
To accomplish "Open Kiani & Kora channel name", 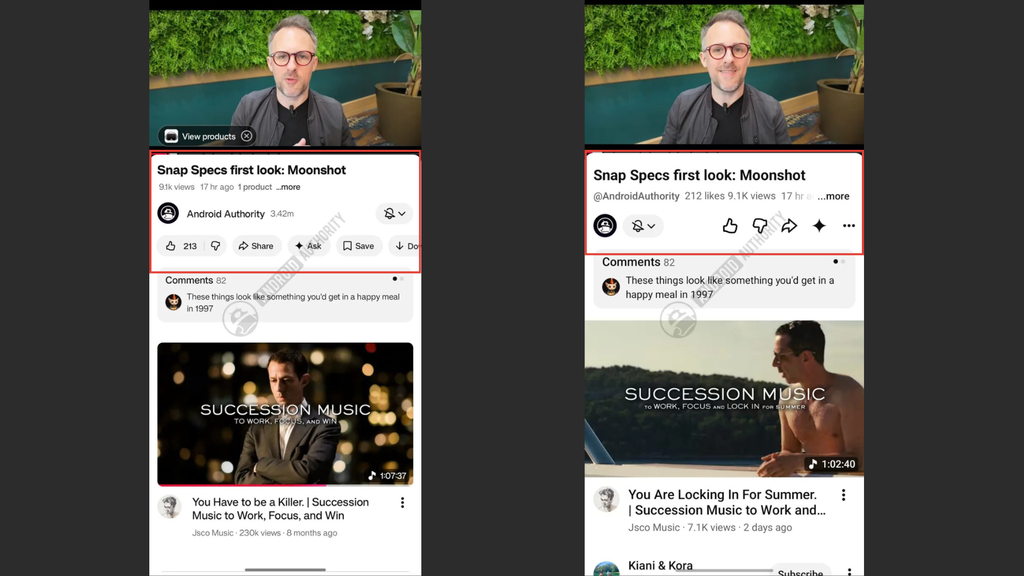I will (660, 566).
